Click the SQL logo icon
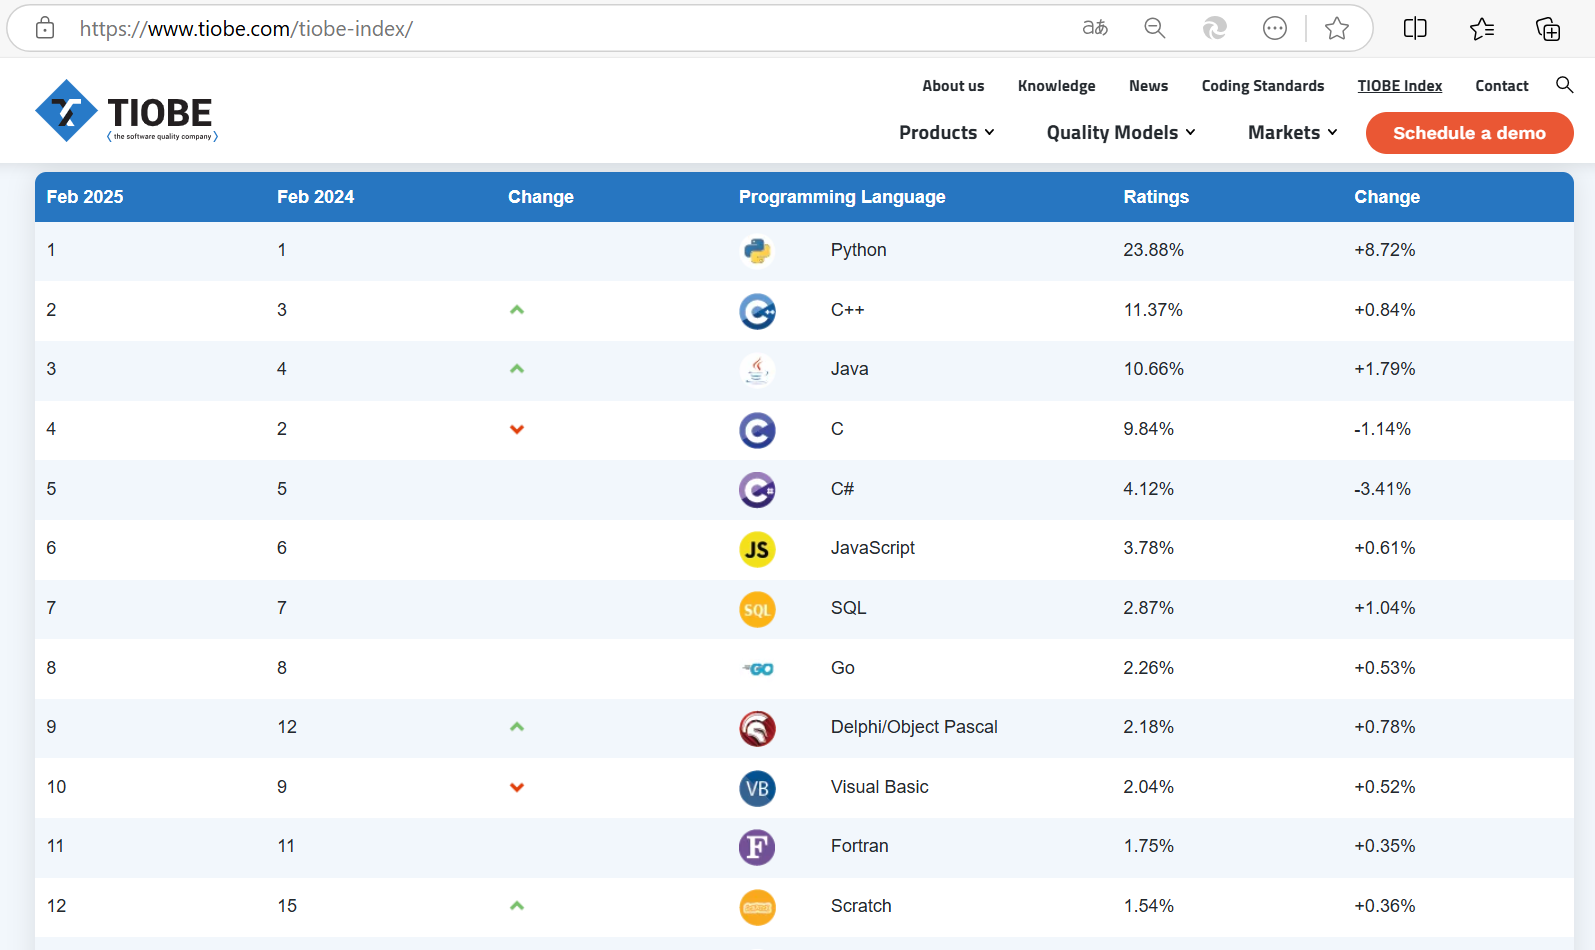Screen dimensions: 1595x950 click(757, 609)
